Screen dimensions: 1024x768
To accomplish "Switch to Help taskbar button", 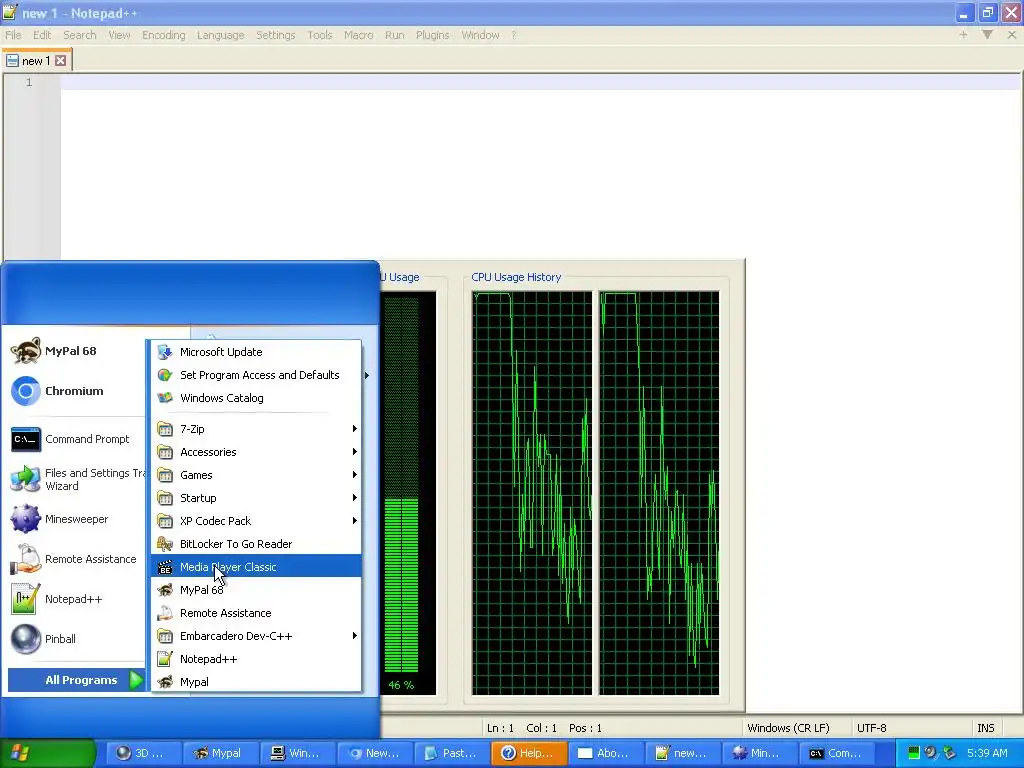I will (527, 753).
